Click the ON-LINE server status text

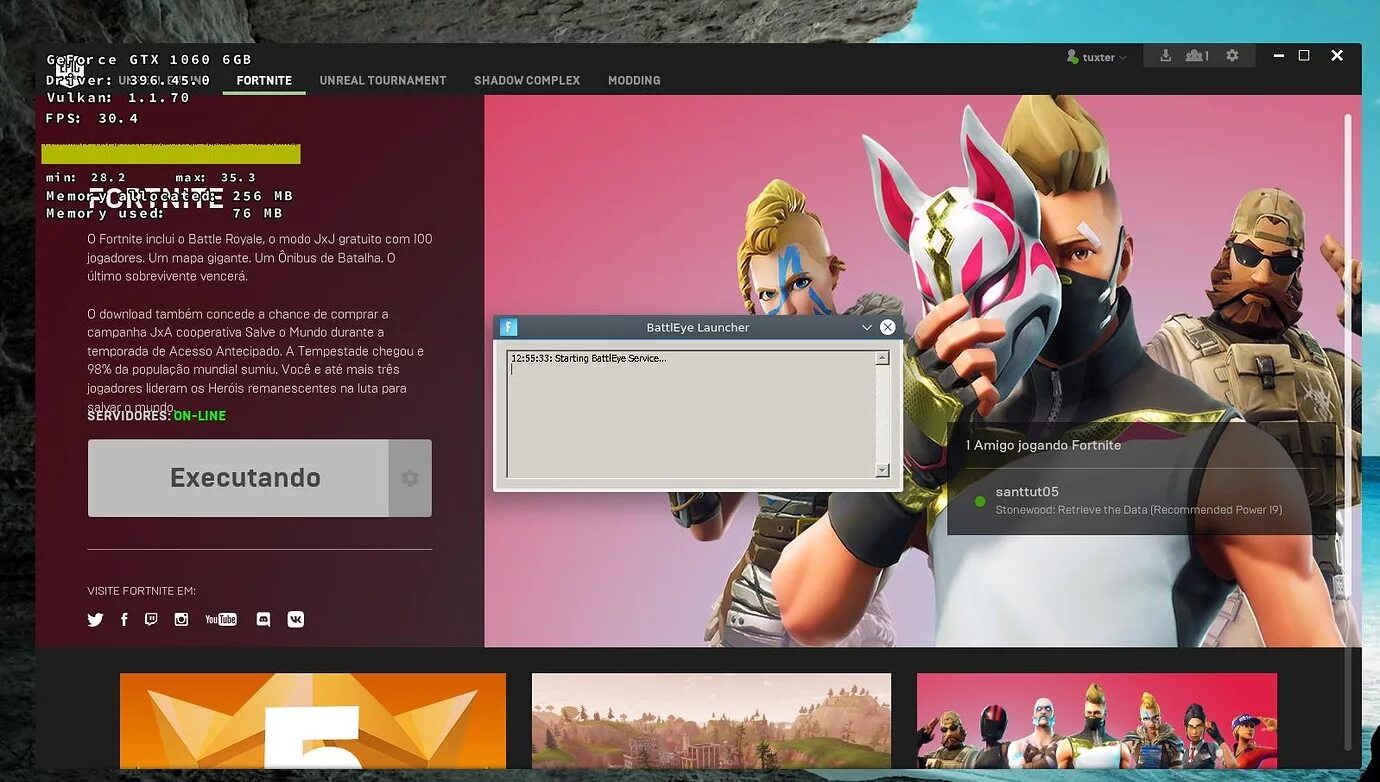[200, 416]
